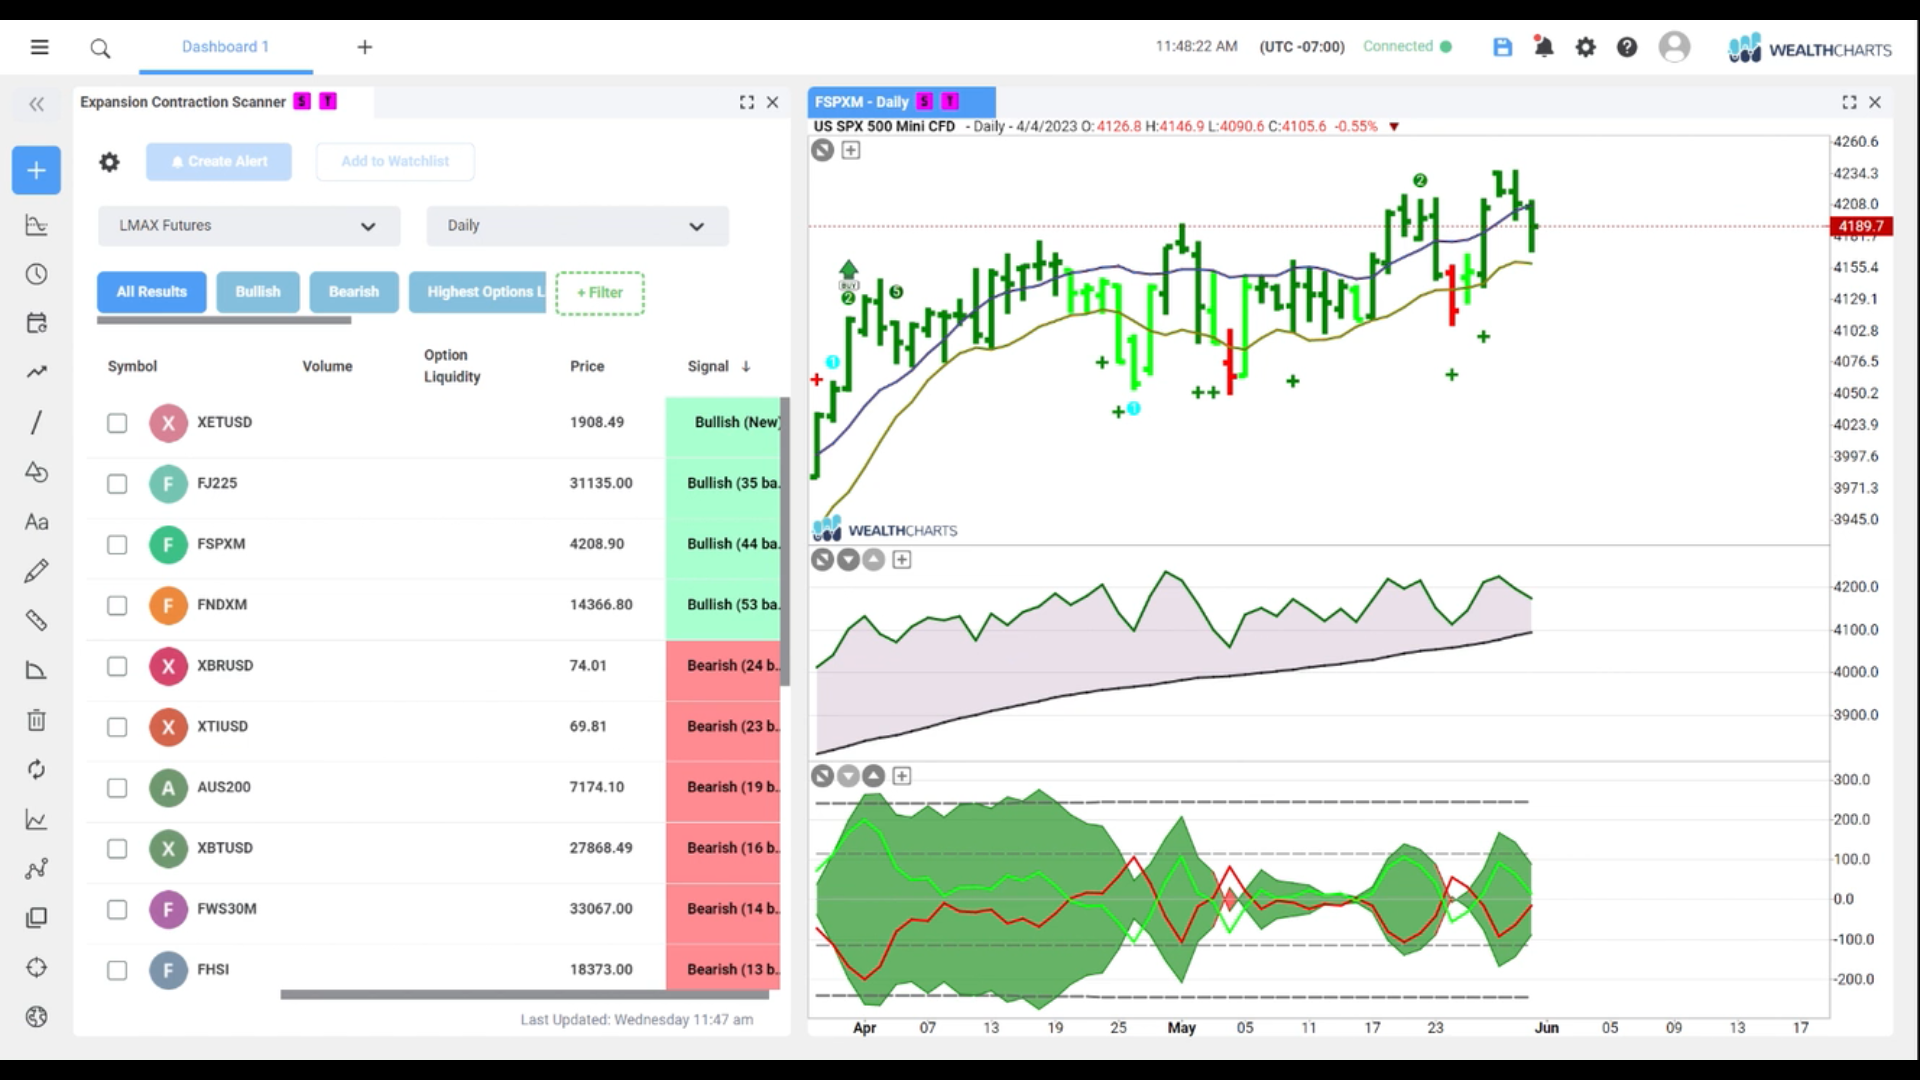
Task: Add a new dashboard tab
Action: [x=365, y=47]
